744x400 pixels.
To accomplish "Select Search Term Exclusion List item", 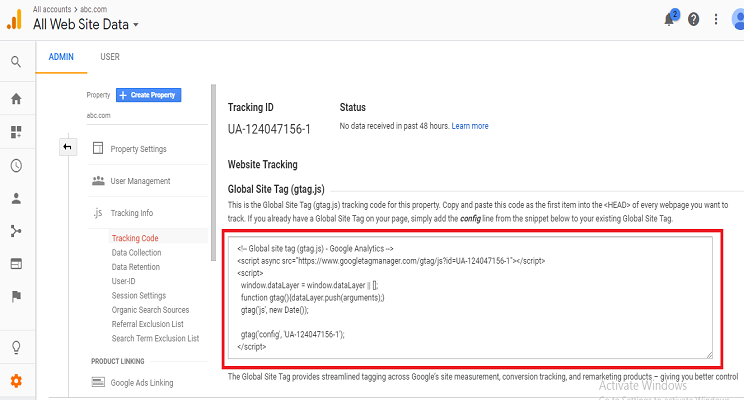I will coord(155,338).
